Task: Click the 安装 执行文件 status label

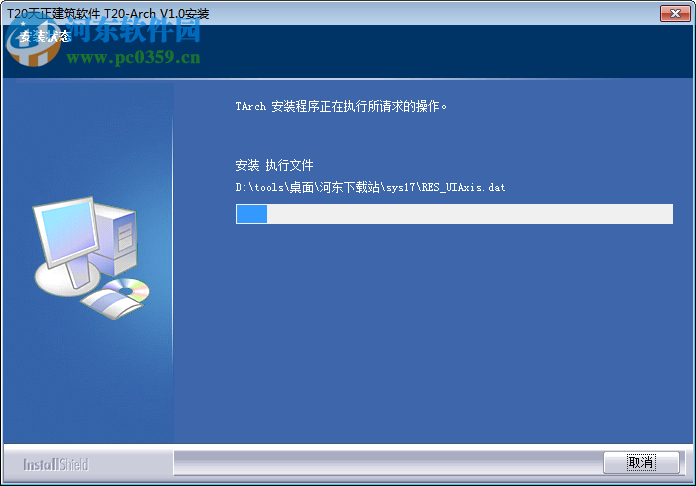Action: [274, 166]
